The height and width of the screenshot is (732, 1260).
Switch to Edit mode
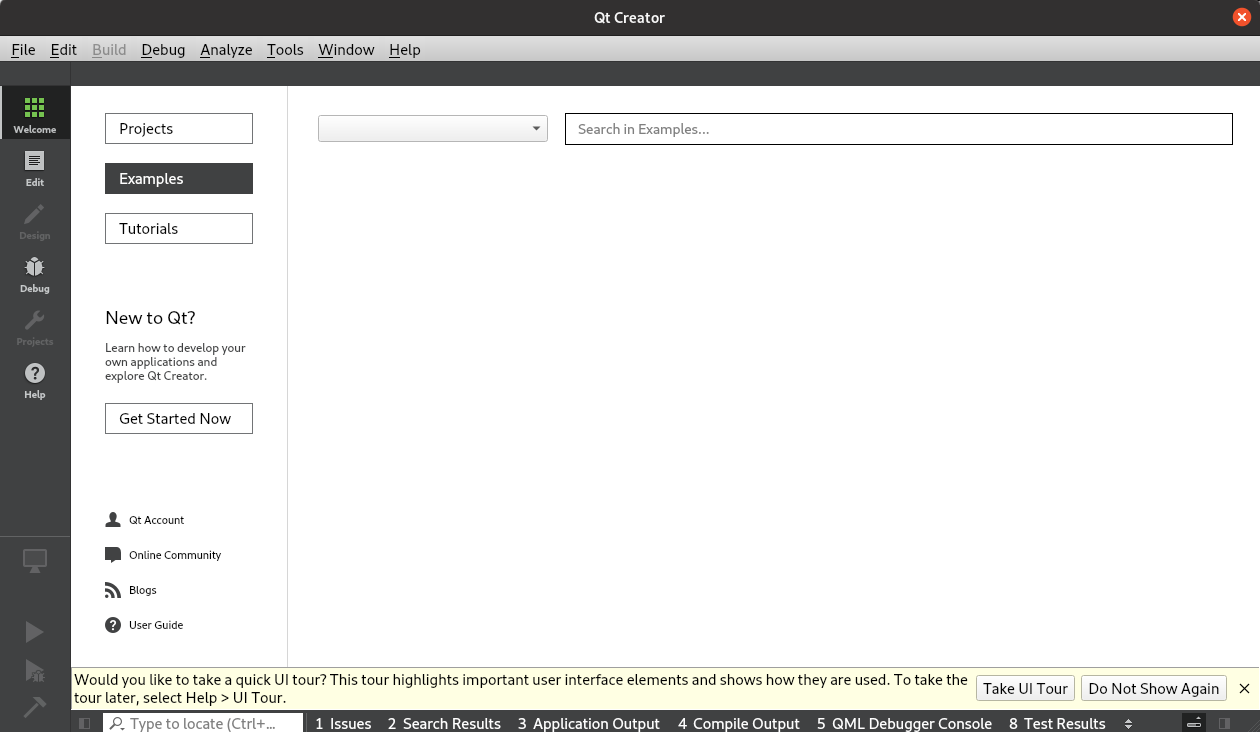35,167
